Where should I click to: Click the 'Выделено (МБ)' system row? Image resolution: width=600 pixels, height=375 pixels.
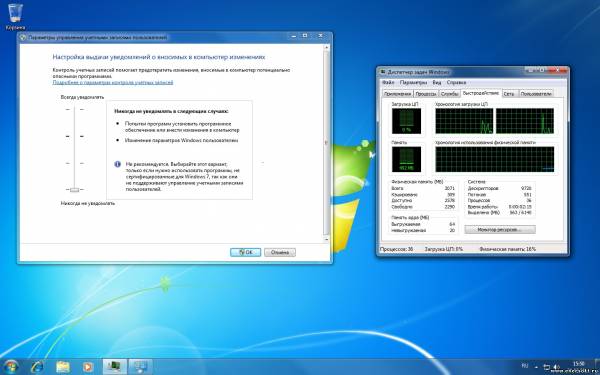499,212
